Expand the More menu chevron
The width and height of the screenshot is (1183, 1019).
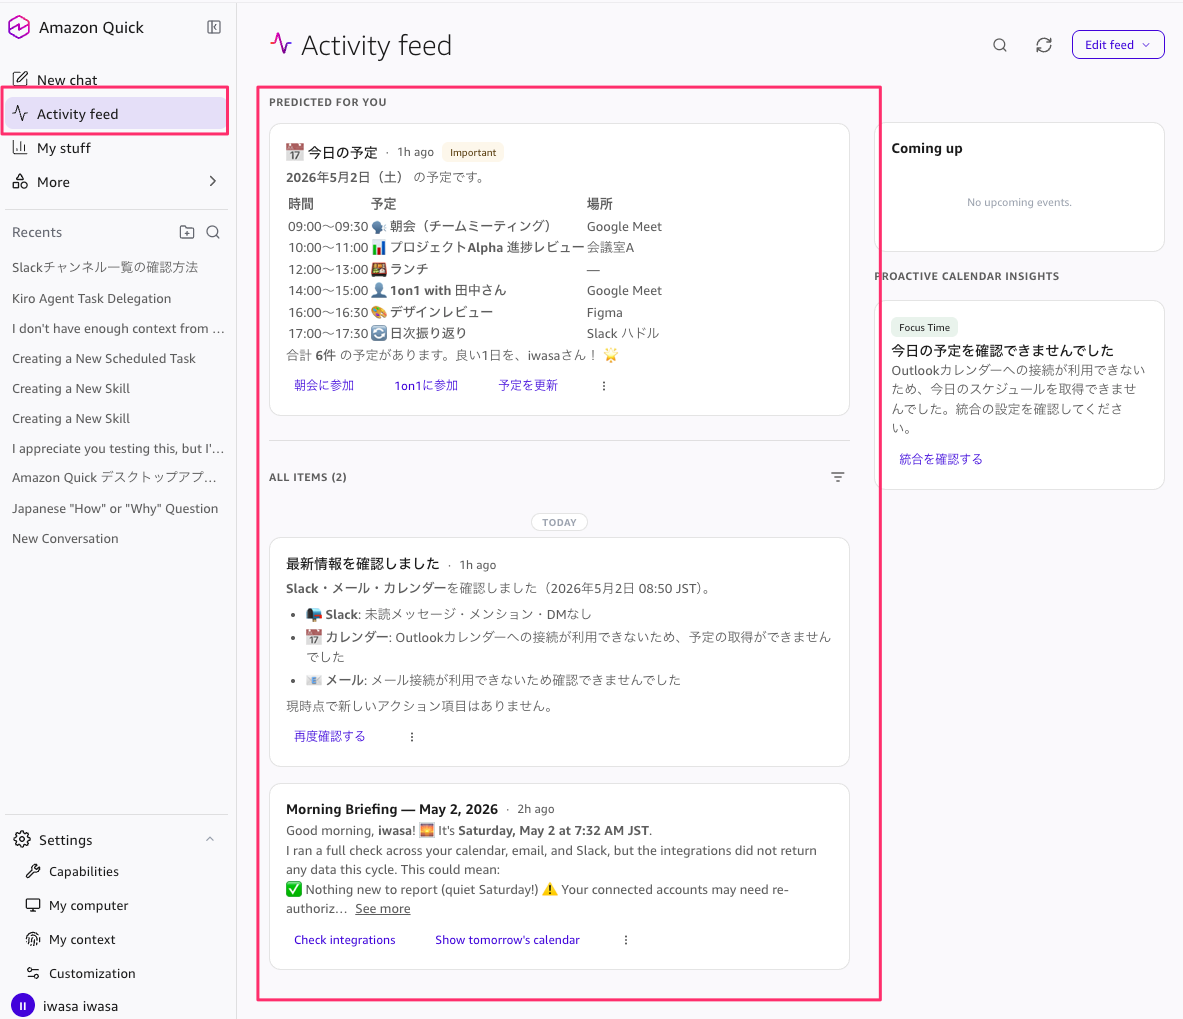[x=213, y=182]
